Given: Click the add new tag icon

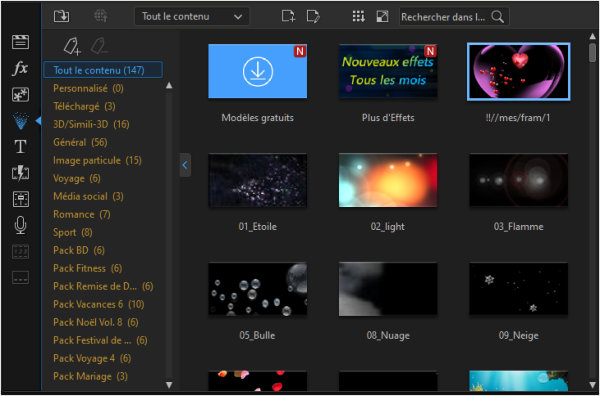Looking at the screenshot, I should pos(72,46).
